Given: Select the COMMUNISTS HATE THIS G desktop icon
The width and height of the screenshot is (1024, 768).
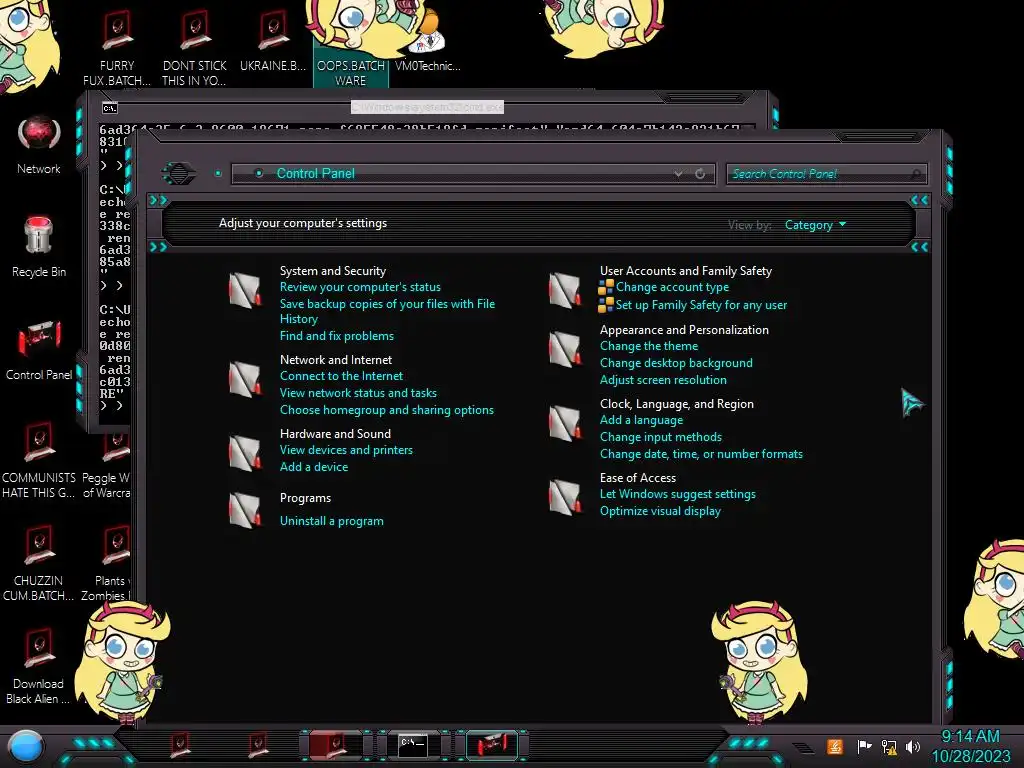Looking at the screenshot, I should coord(39,461).
